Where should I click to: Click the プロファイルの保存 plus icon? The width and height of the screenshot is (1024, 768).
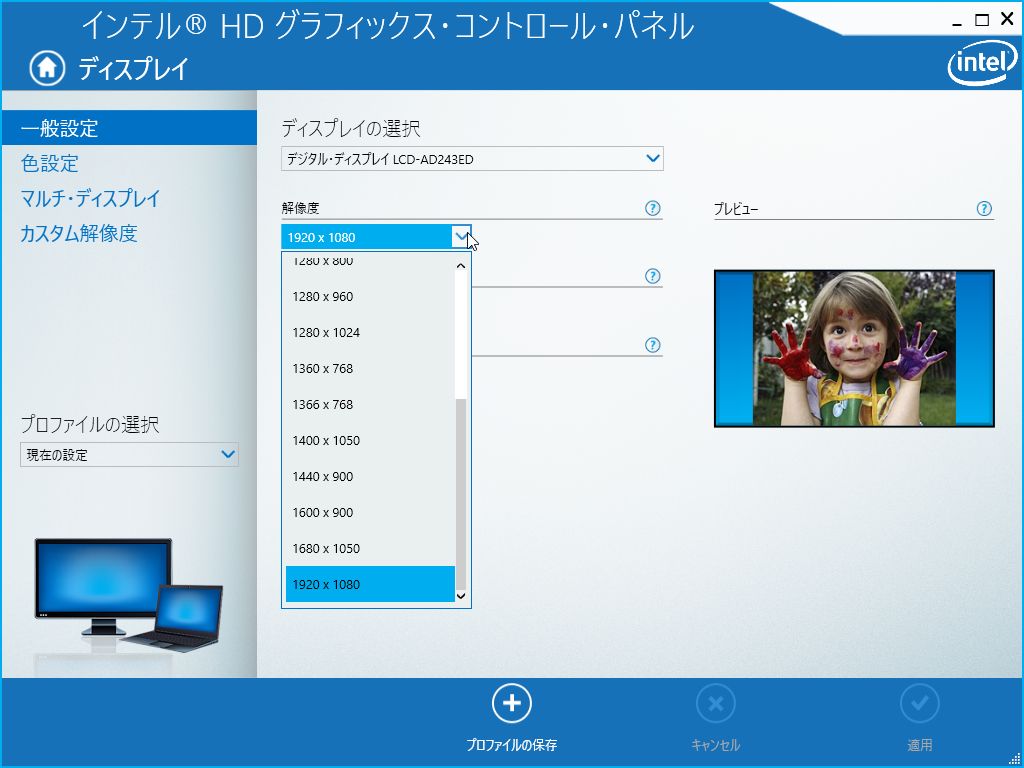(x=512, y=703)
